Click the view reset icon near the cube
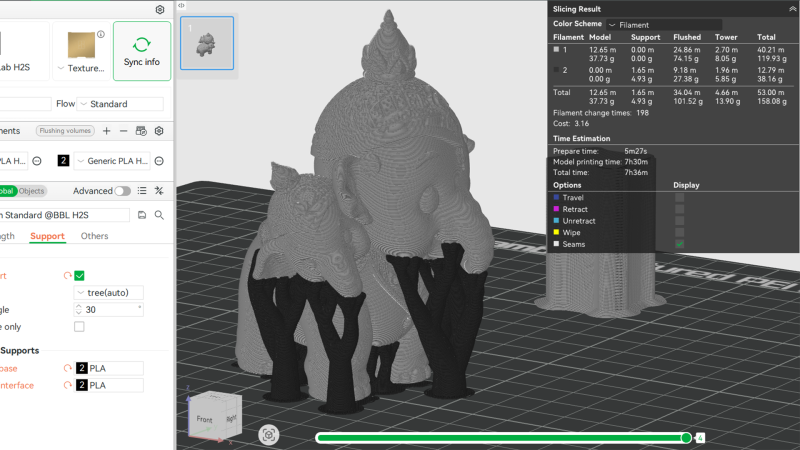 click(268, 435)
